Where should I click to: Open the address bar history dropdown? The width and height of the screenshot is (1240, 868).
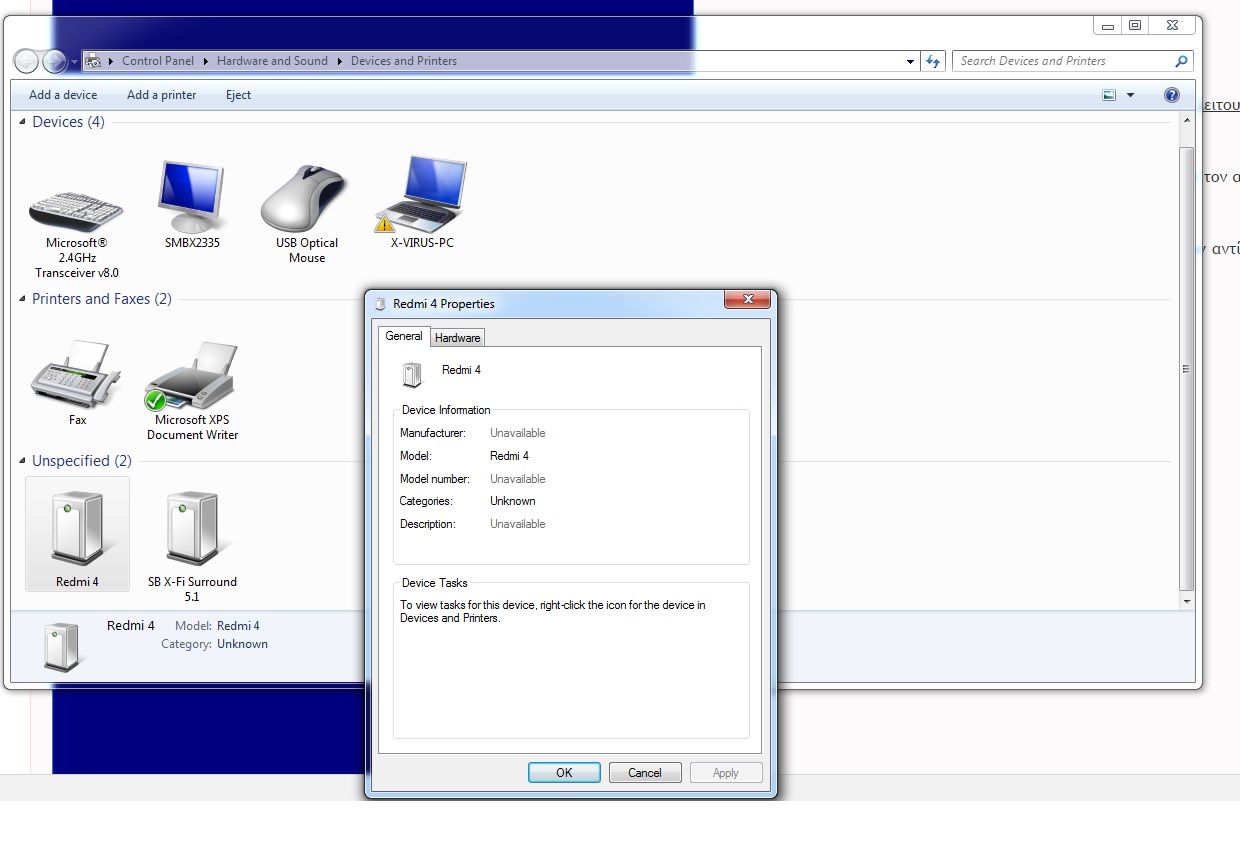coord(910,61)
